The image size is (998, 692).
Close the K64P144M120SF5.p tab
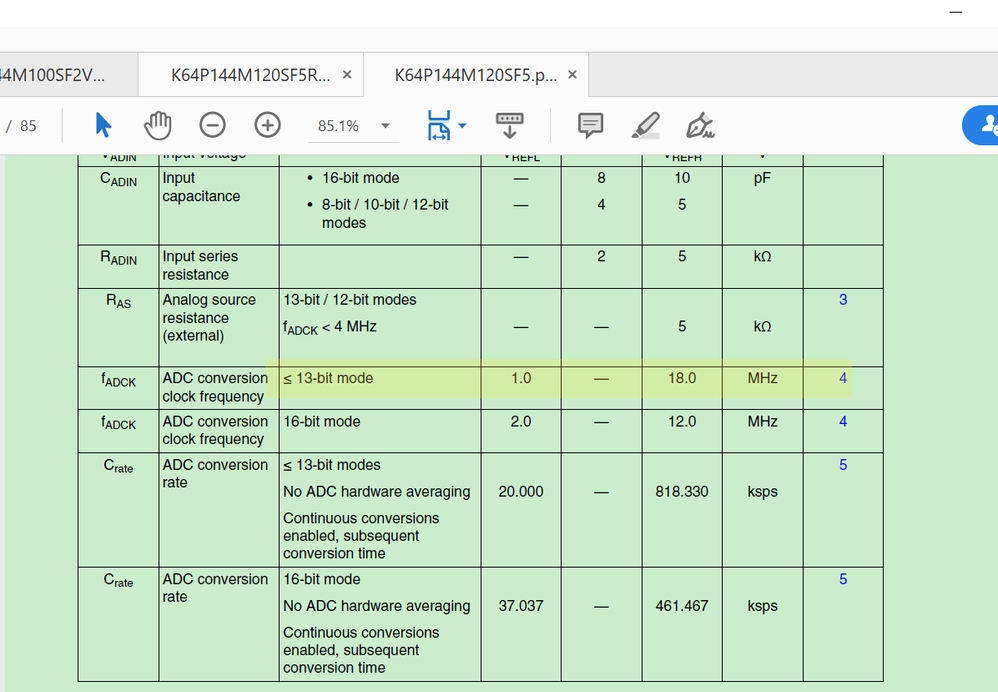(x=572, y=74)
